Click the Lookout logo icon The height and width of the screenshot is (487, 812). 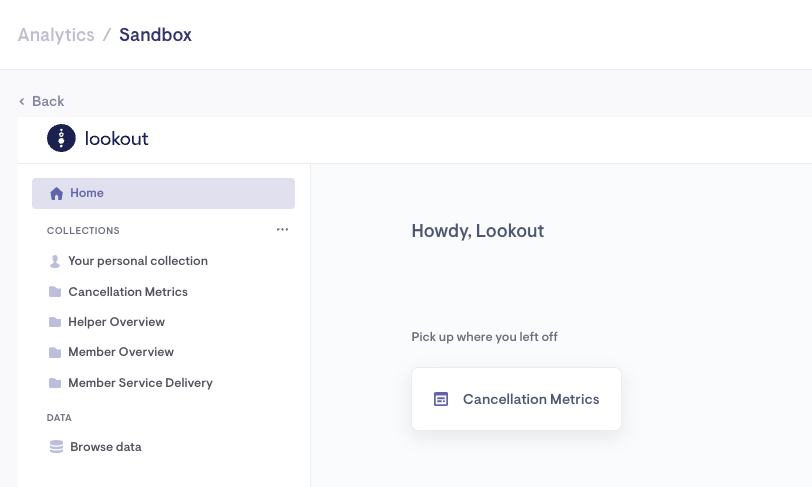(61, 138)
